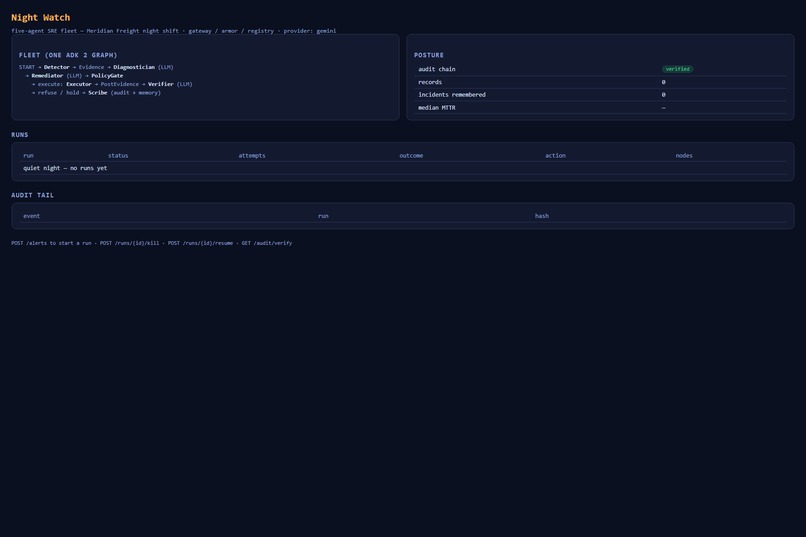Select the Executor node name

pos(79,84)
